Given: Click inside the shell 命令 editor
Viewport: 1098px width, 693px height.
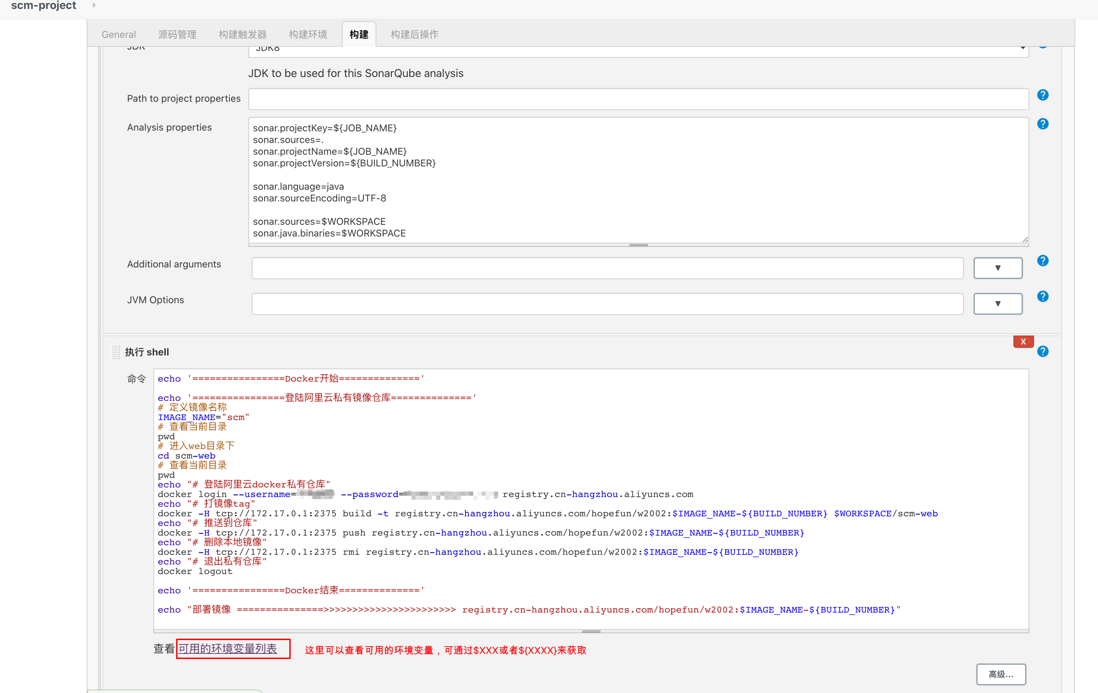Looking at the screenshot, I should pyautogui.click(x=591, y=499).
